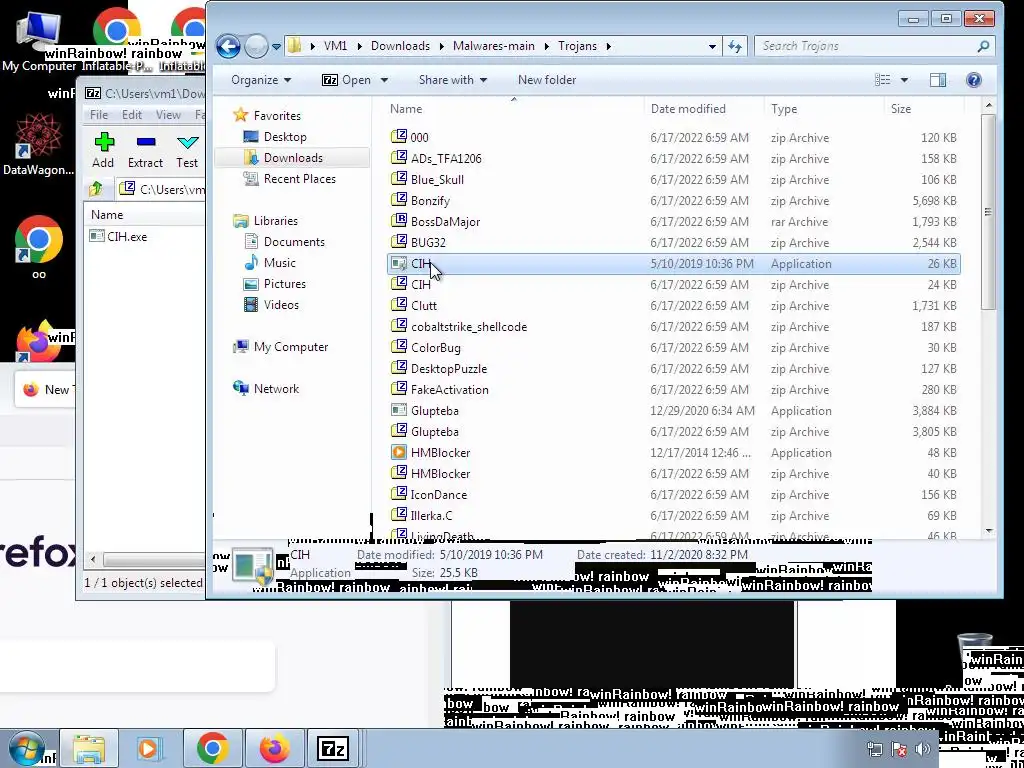Expand the view options dropdown arrow
1024x768 pixels.
pos(904,80)
